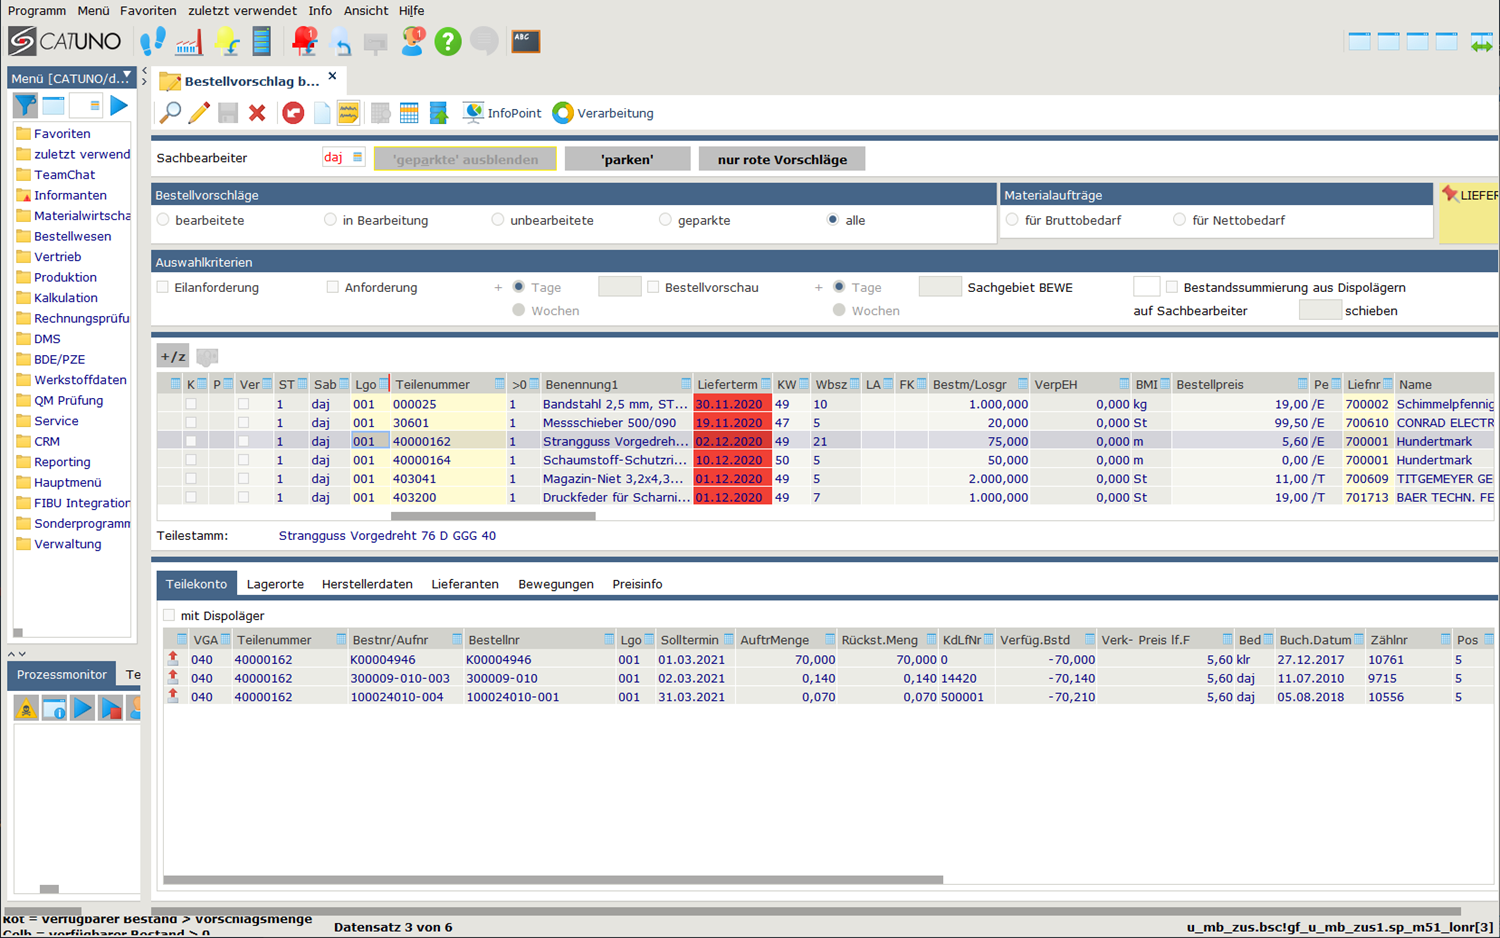Click the funnel filter icon in menu panel
This screenshot has width=1500, height=938.
click(x=25, y=105)
